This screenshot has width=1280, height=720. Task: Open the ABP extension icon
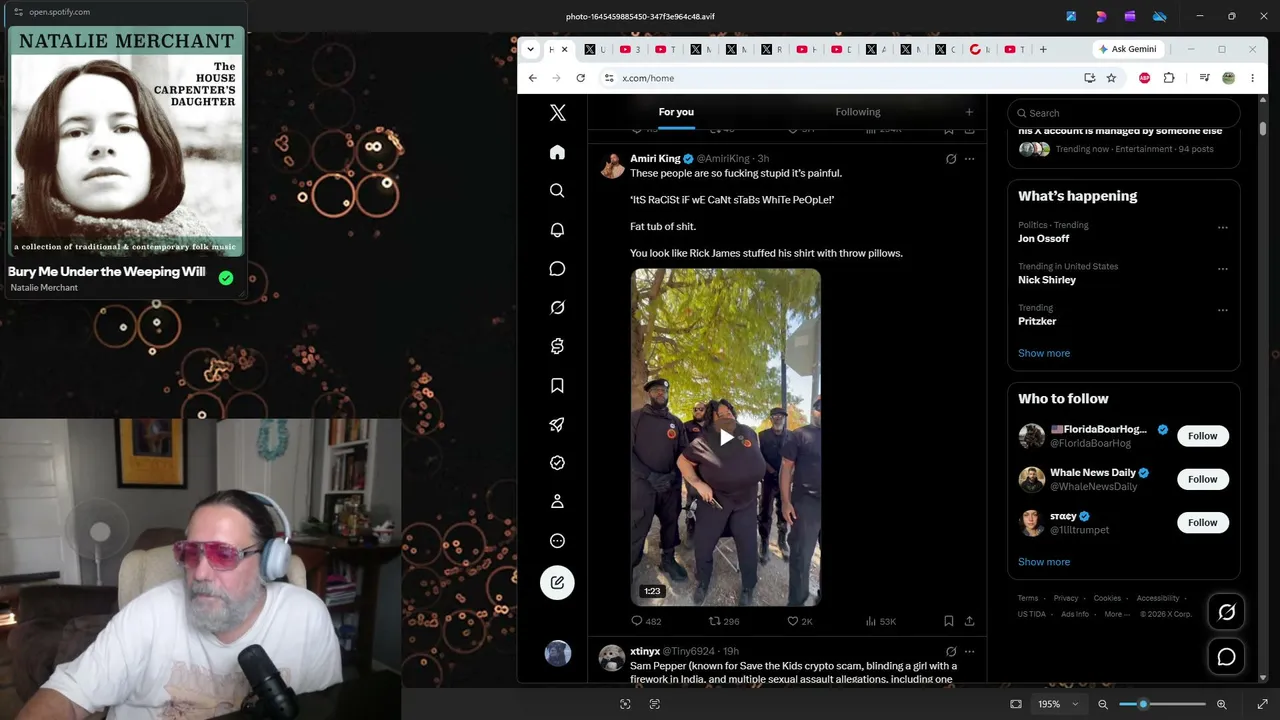tap(1145, 78)
